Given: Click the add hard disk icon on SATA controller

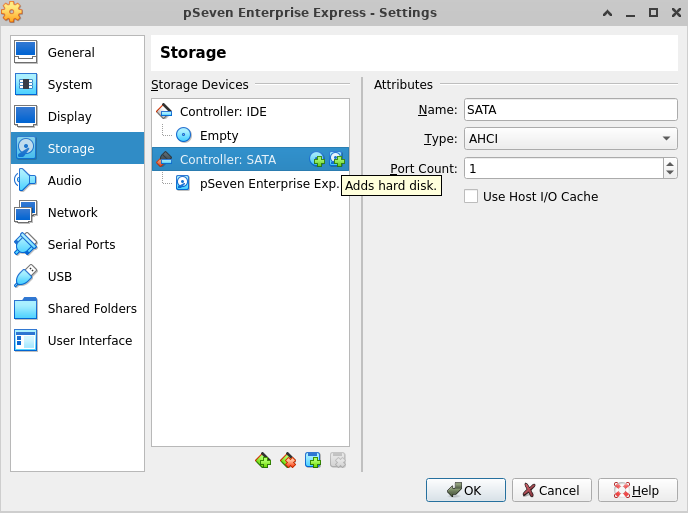Looking at the screenshot, I should 337,159.
